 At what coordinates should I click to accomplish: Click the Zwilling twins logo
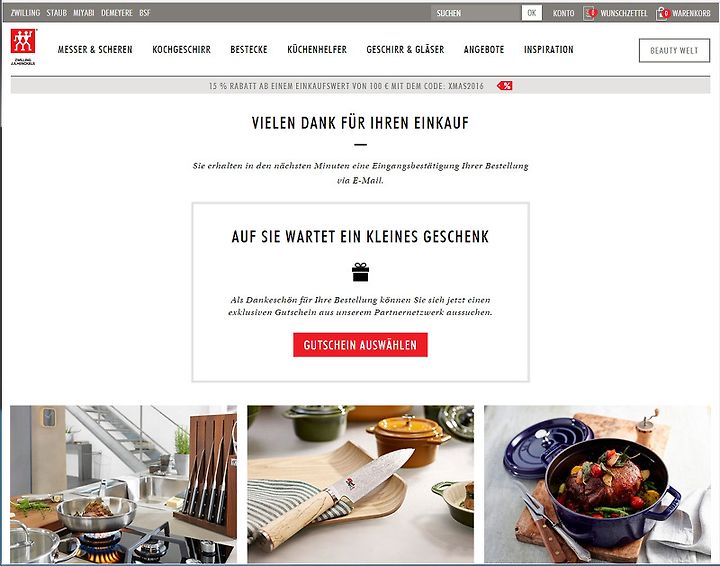pos(23,47)
